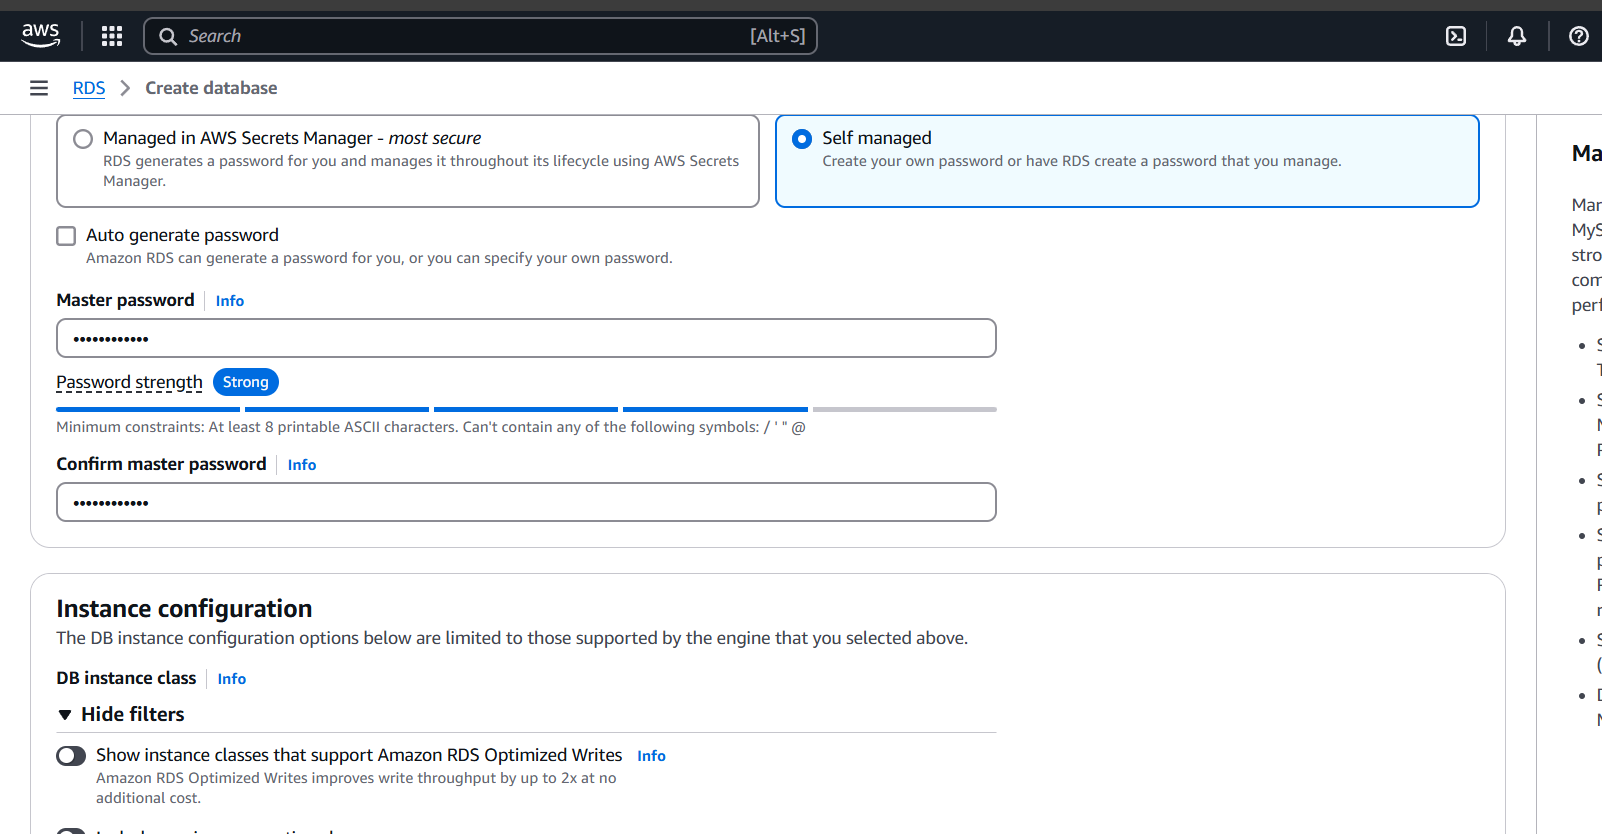Select Managed in AWS Secrets Manager option

point(83,139)
